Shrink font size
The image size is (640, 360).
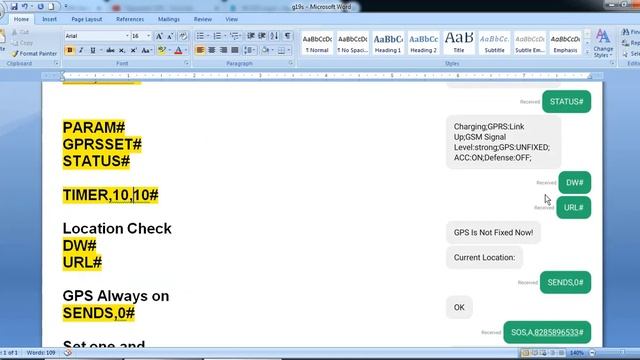pos(170,36)
